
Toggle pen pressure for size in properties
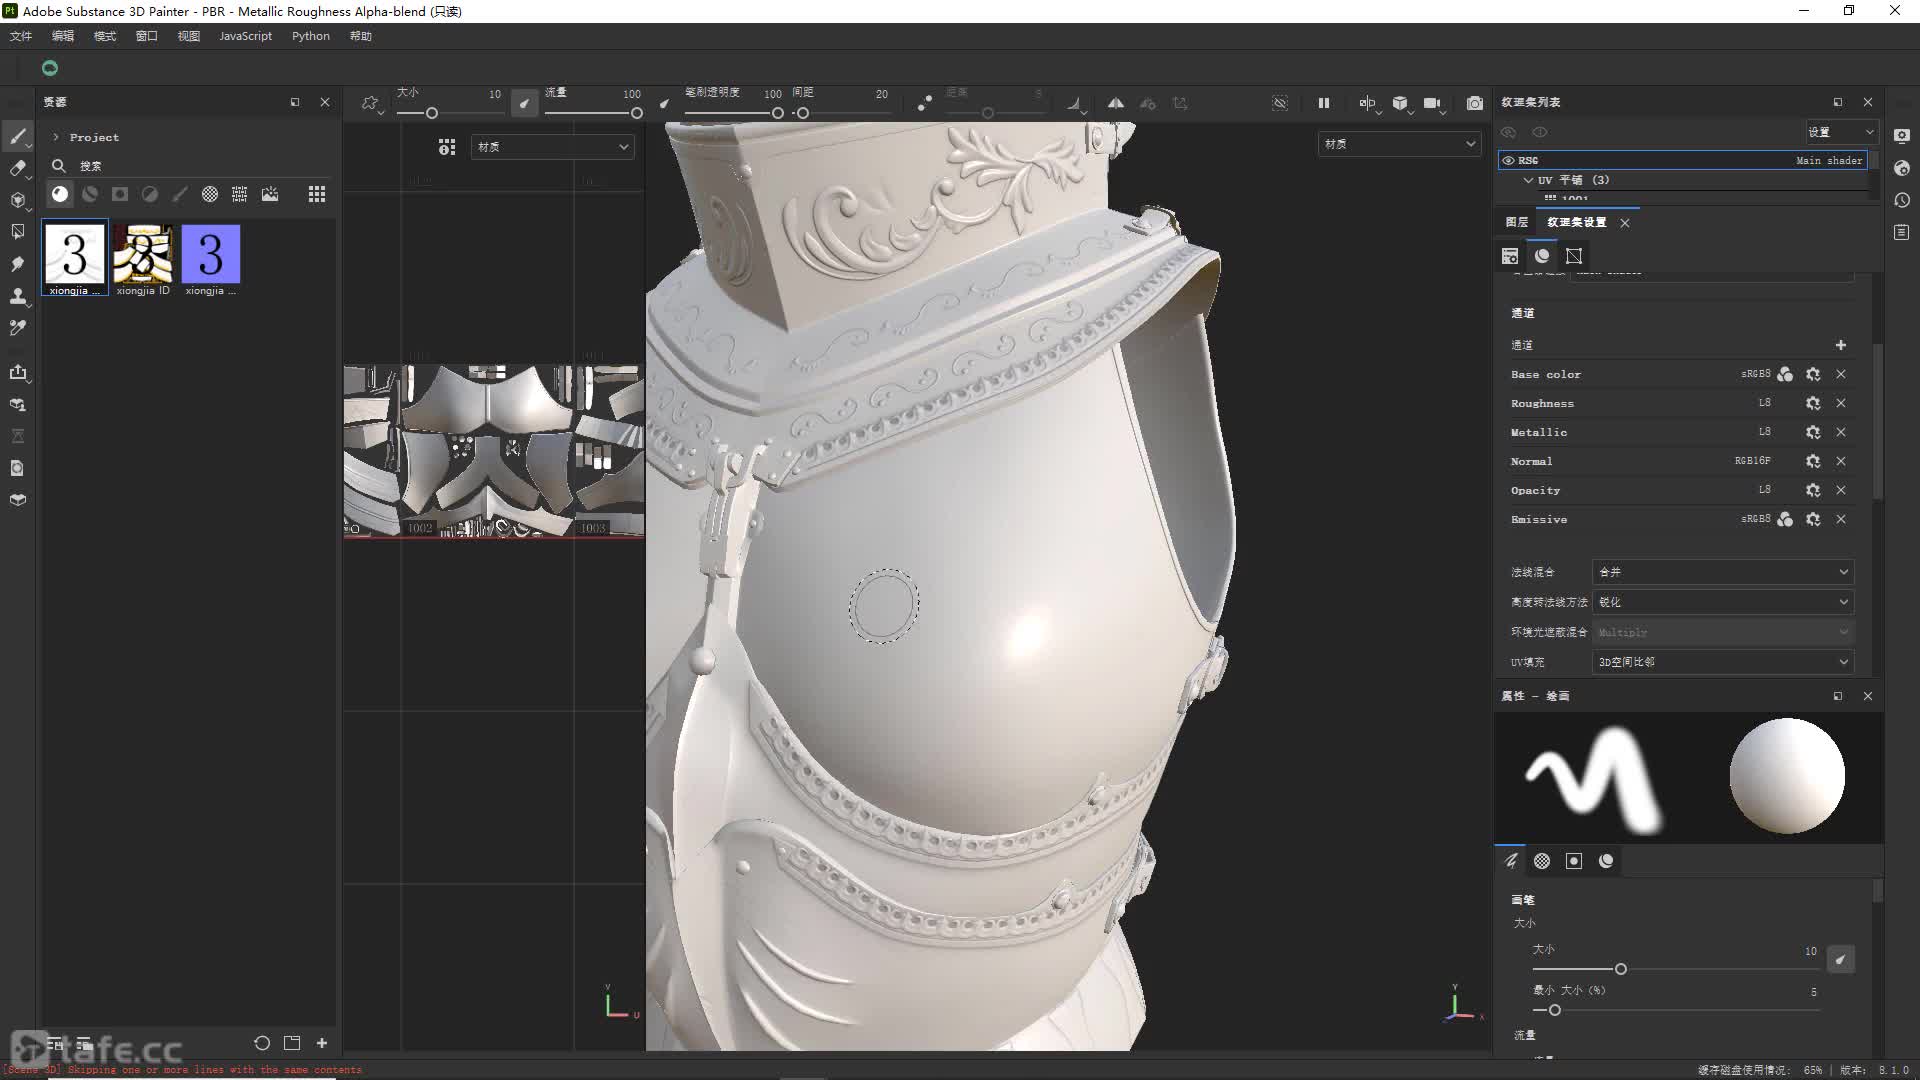pos(1841,960)
